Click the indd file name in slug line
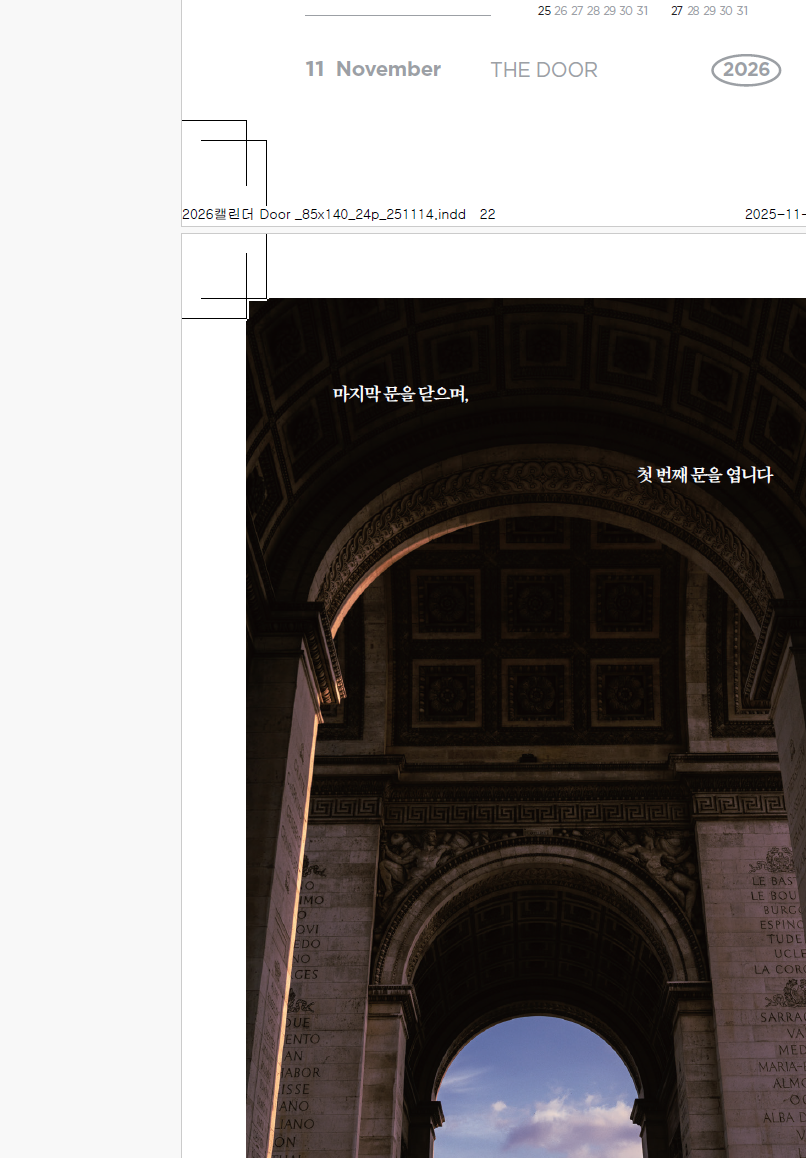Screen dimensions: 806x1158 tap(324, 214)
